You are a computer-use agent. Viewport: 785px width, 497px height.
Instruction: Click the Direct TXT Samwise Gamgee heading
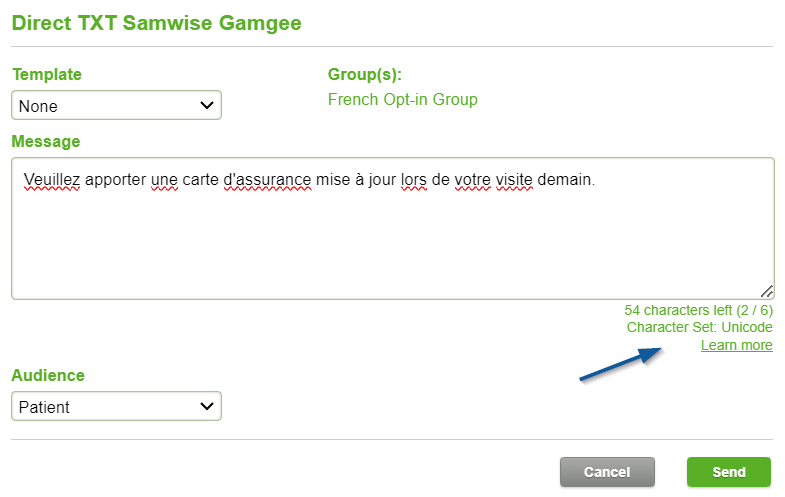pyautogui.click(x=157, y=23)
